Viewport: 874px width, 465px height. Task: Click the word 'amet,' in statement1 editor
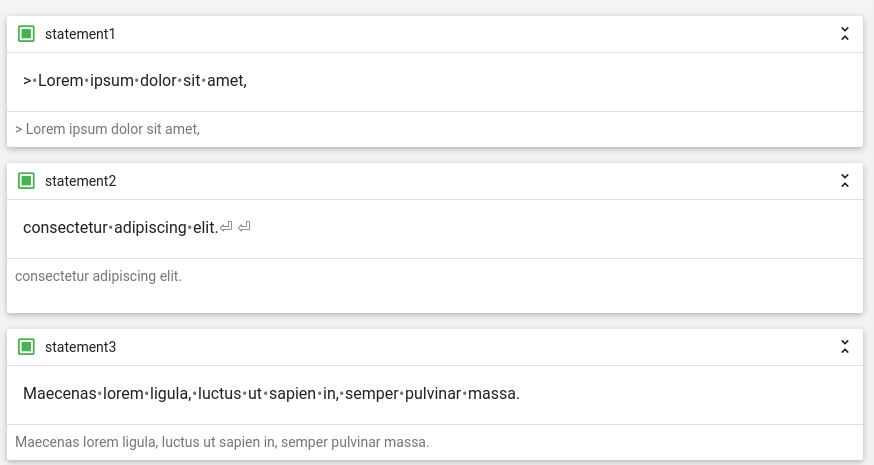click(x=227, y=81)
